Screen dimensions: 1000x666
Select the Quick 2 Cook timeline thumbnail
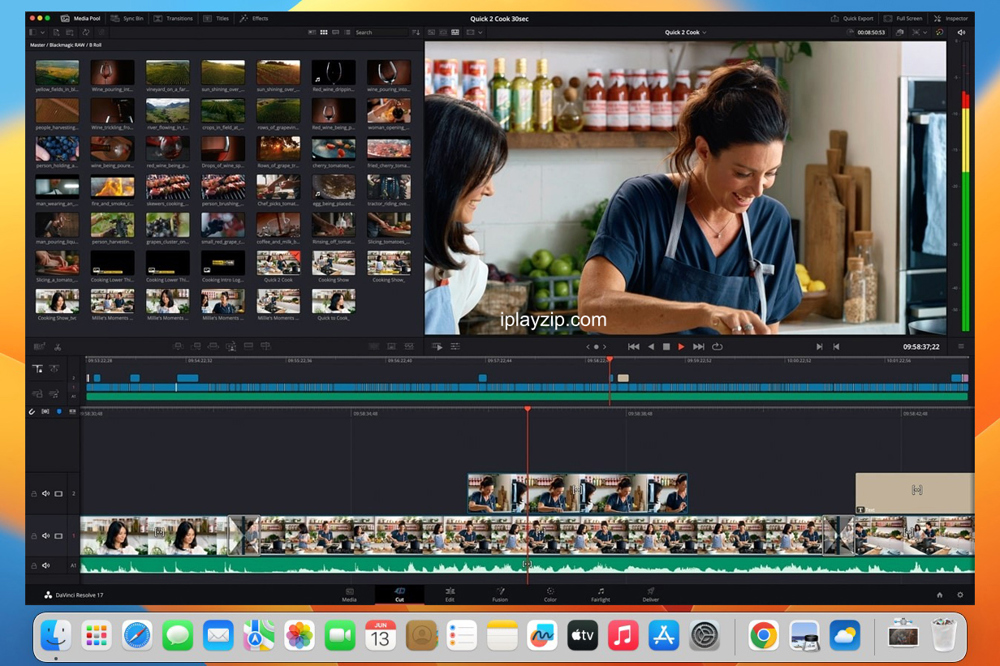click(x=279, y=263)
